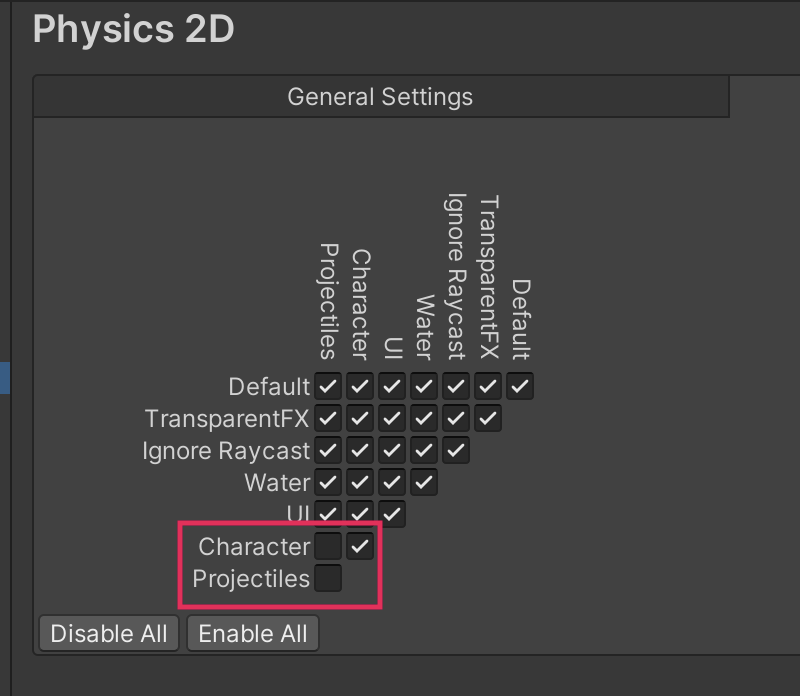Toggle UI versus Projectiles collision checkbox

328,514
